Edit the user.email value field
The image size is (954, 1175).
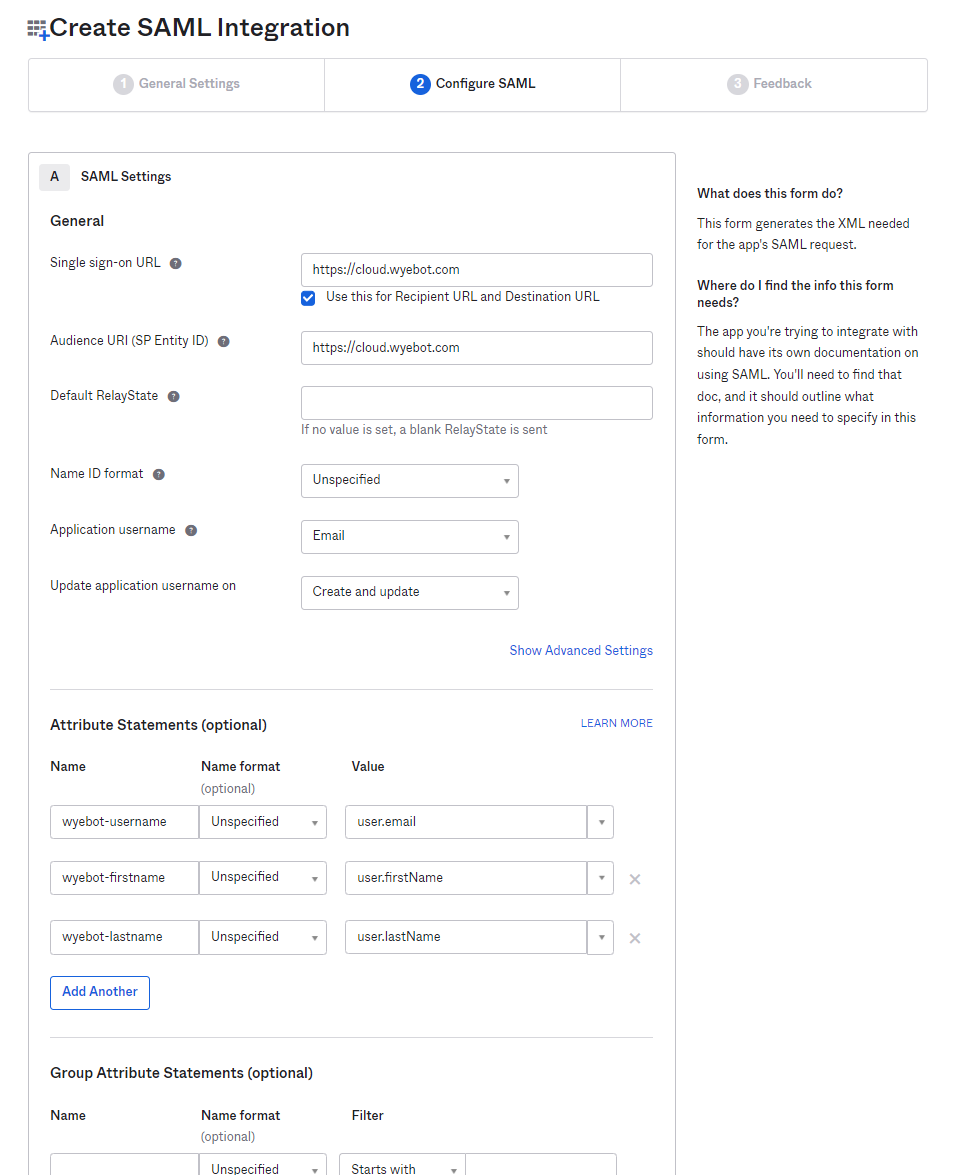pyautogui.click(x=466, y=822)
